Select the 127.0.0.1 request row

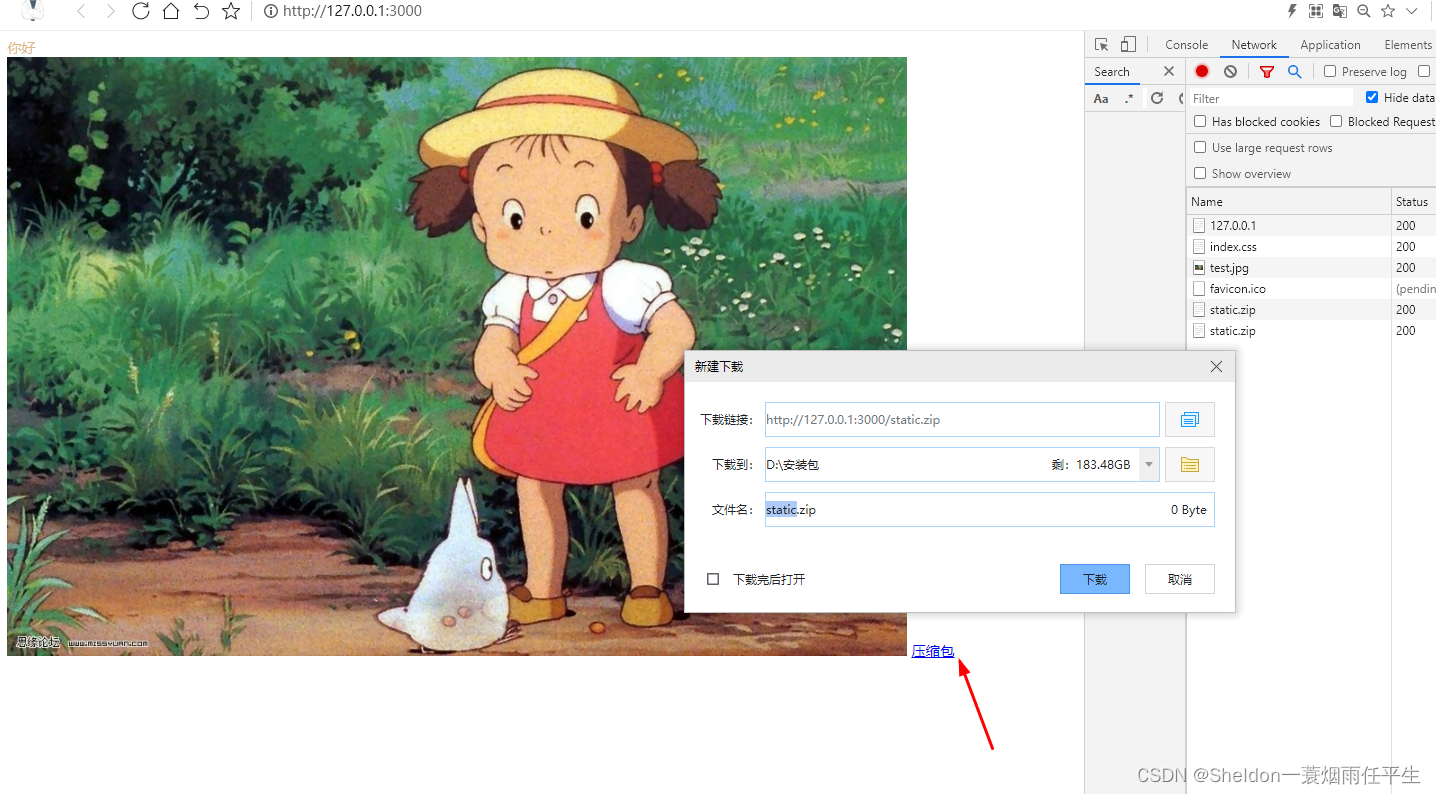click(x=1311, y=225)
